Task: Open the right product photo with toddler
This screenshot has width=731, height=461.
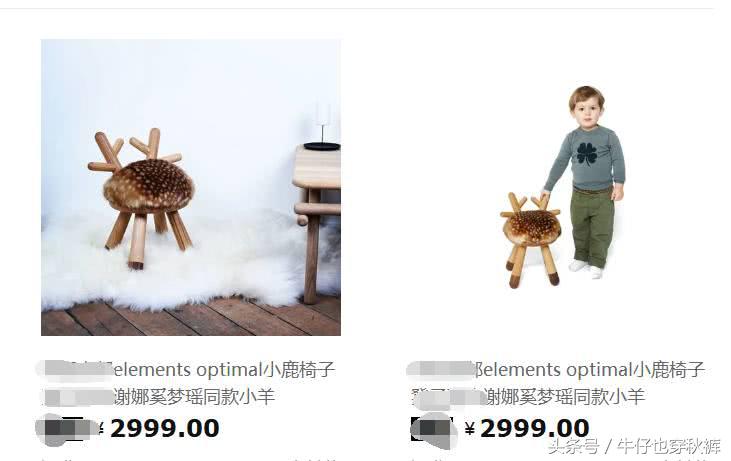Action: [x=562, y=187]
